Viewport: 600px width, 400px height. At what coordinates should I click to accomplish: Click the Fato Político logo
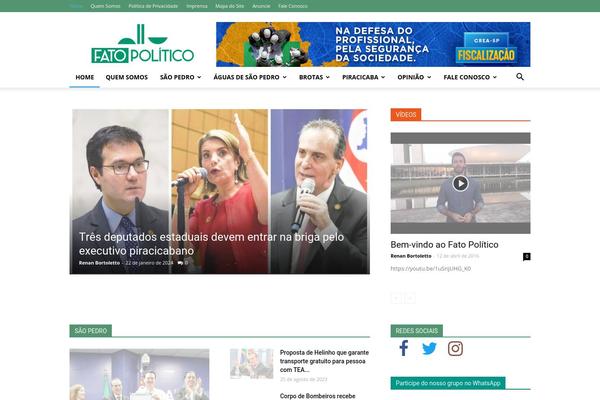[x=142, y=44]
